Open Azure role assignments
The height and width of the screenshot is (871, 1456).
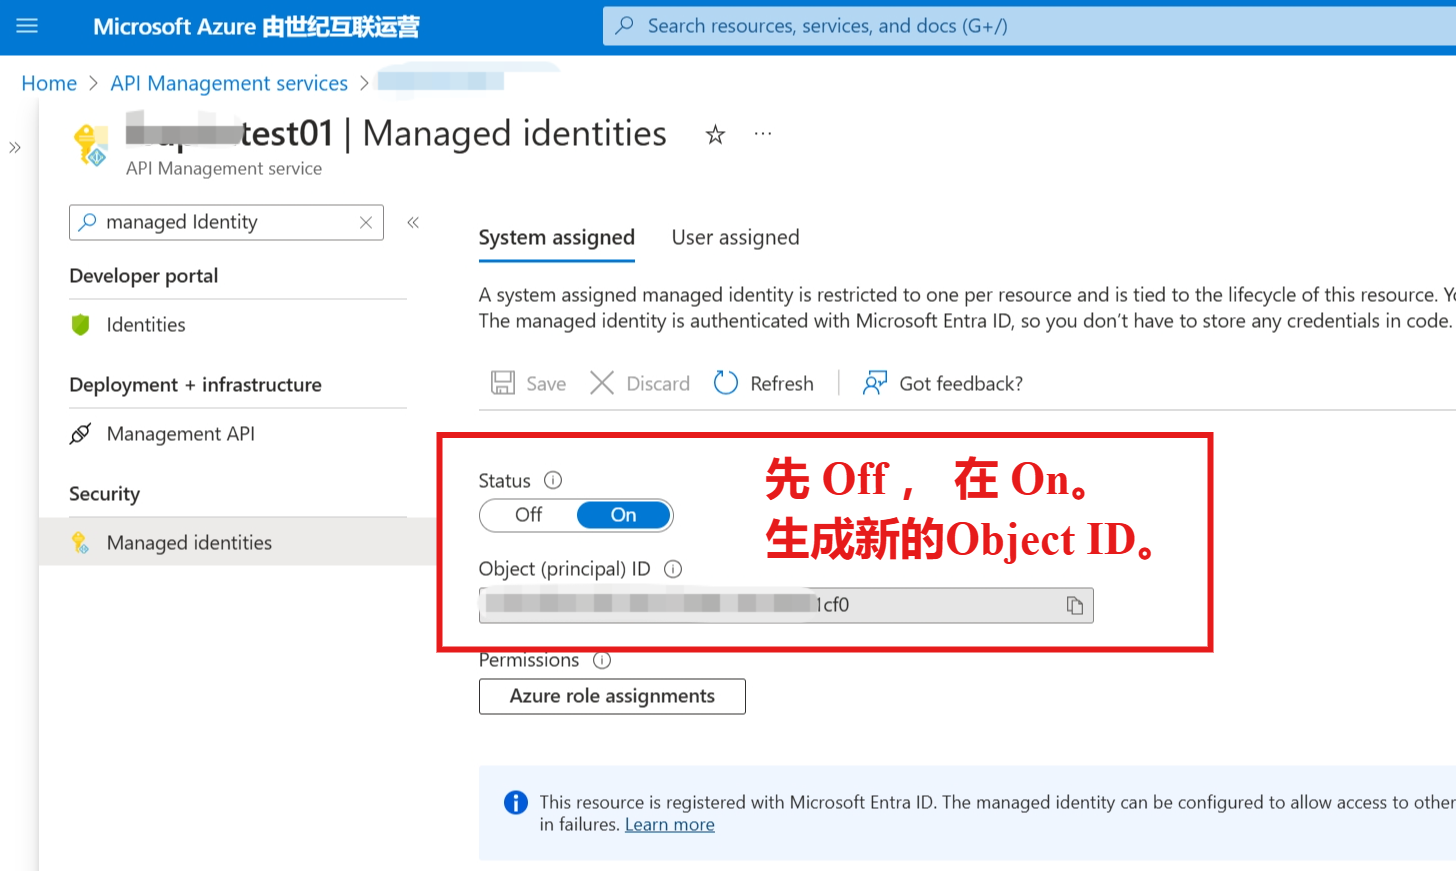click(x=612, y=696)
